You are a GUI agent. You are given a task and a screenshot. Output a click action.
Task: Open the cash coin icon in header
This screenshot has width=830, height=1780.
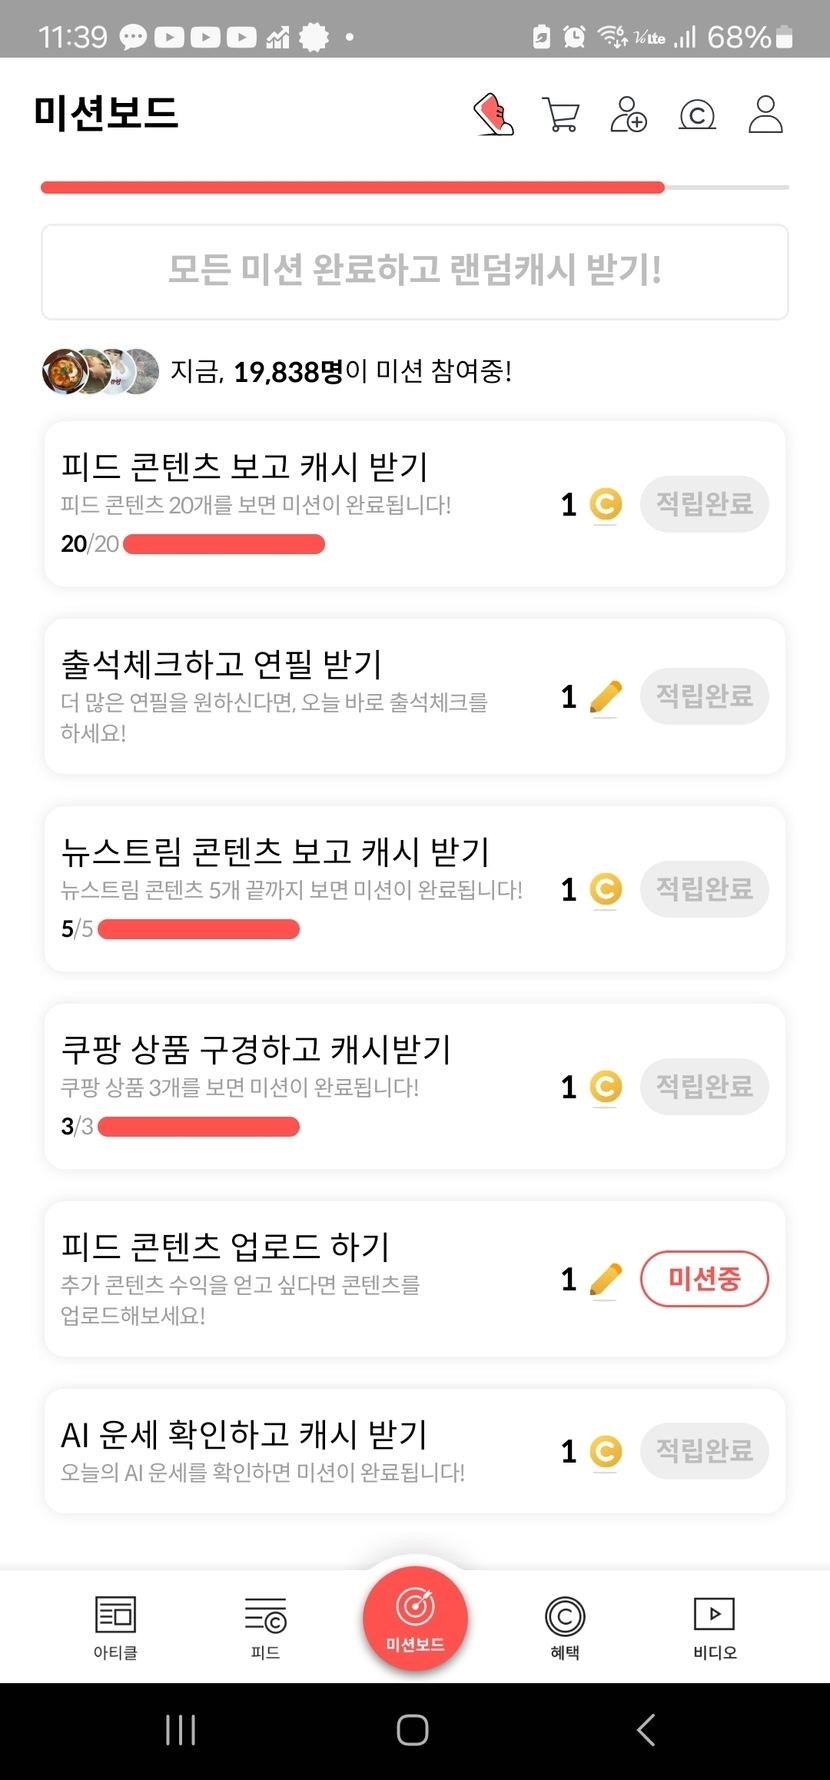697,115
